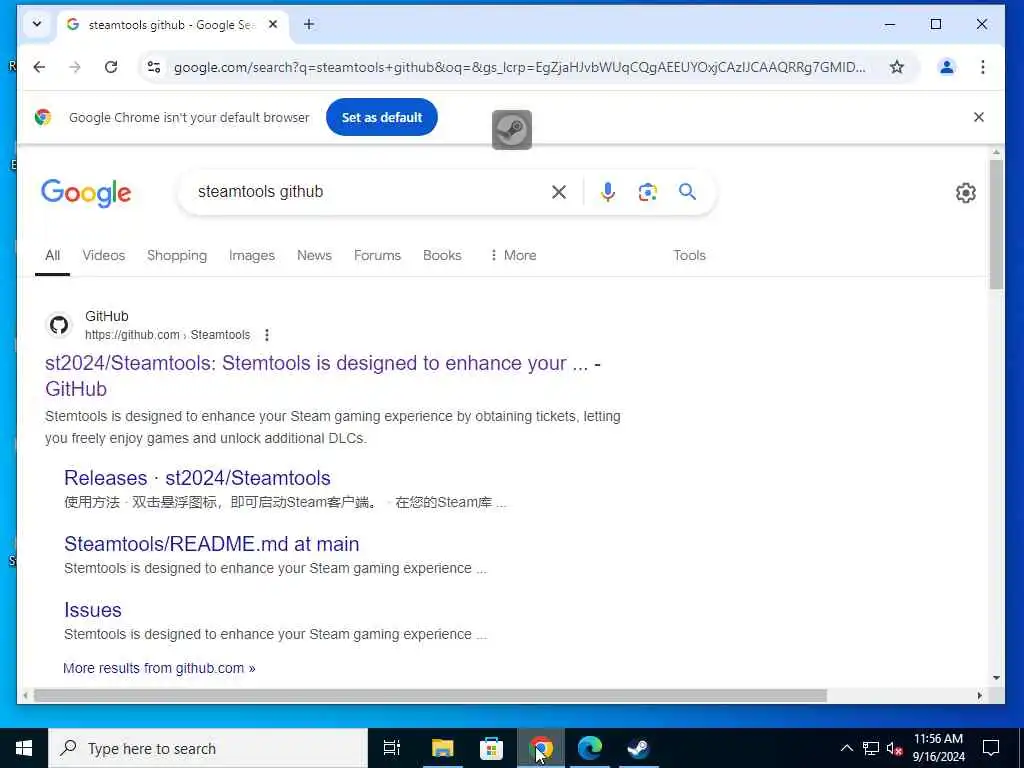Open Task View from the taskbar
The height and width of the screenshot is (768, 1024).
tap(392, 748)
